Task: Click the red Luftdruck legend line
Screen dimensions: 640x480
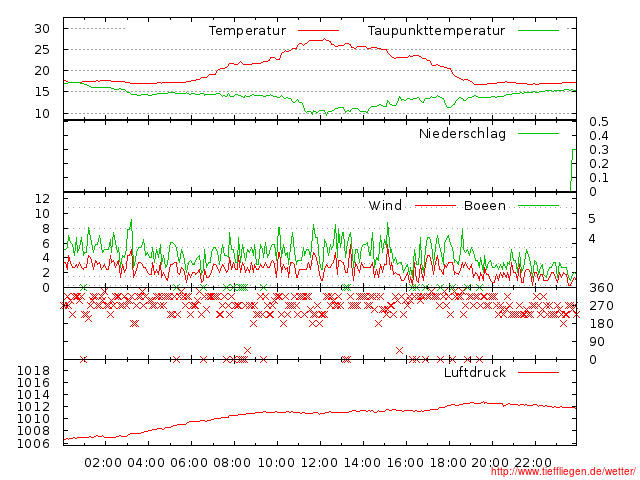Action: (538, 372)
